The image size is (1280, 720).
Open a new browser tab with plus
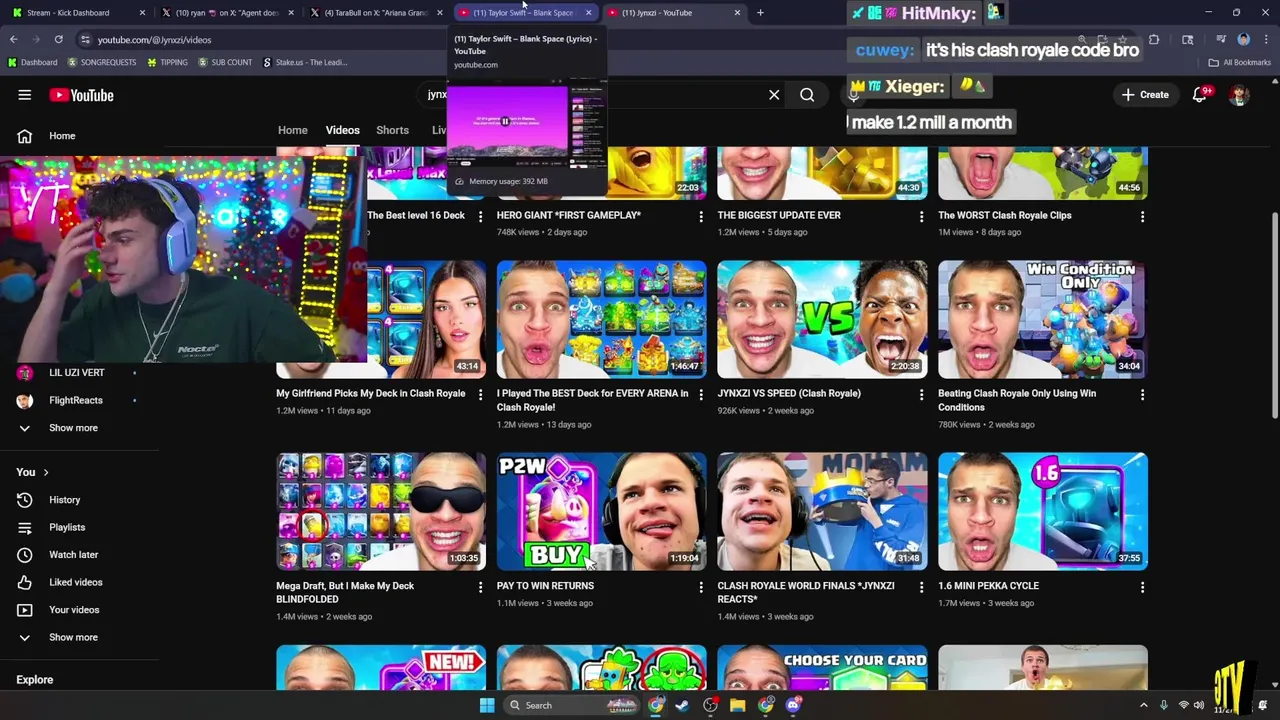760,12
